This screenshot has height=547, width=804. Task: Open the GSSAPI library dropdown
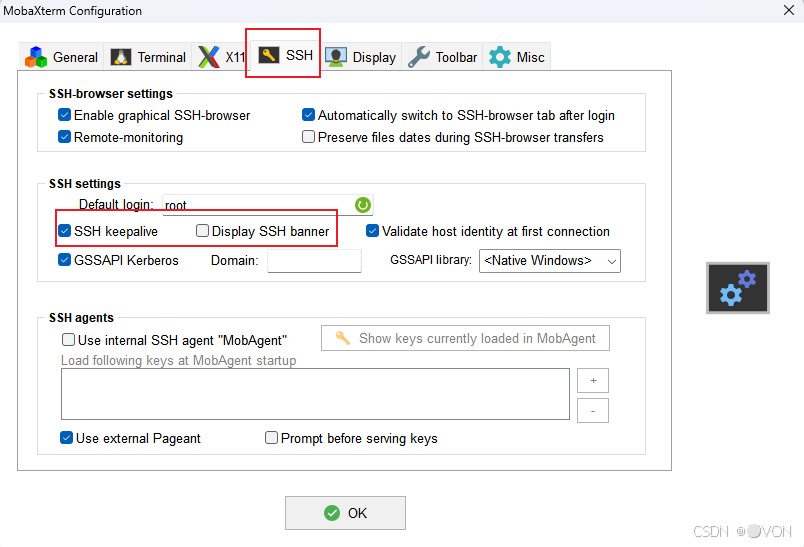coord(550,260)
